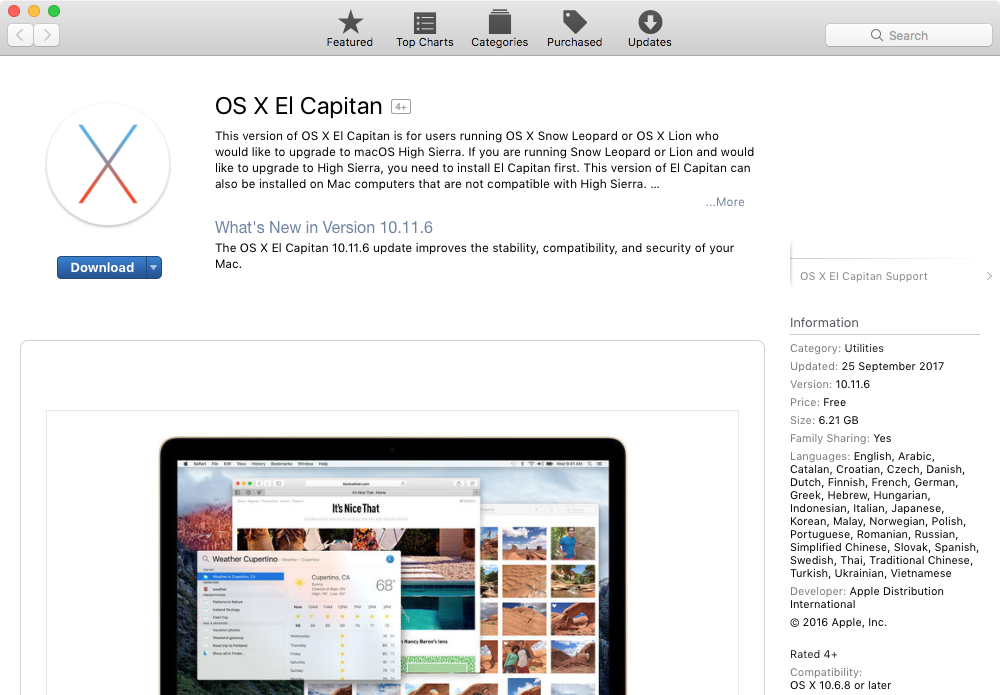Click the What's New in Version 10.11.6 heading

point(323,228)
